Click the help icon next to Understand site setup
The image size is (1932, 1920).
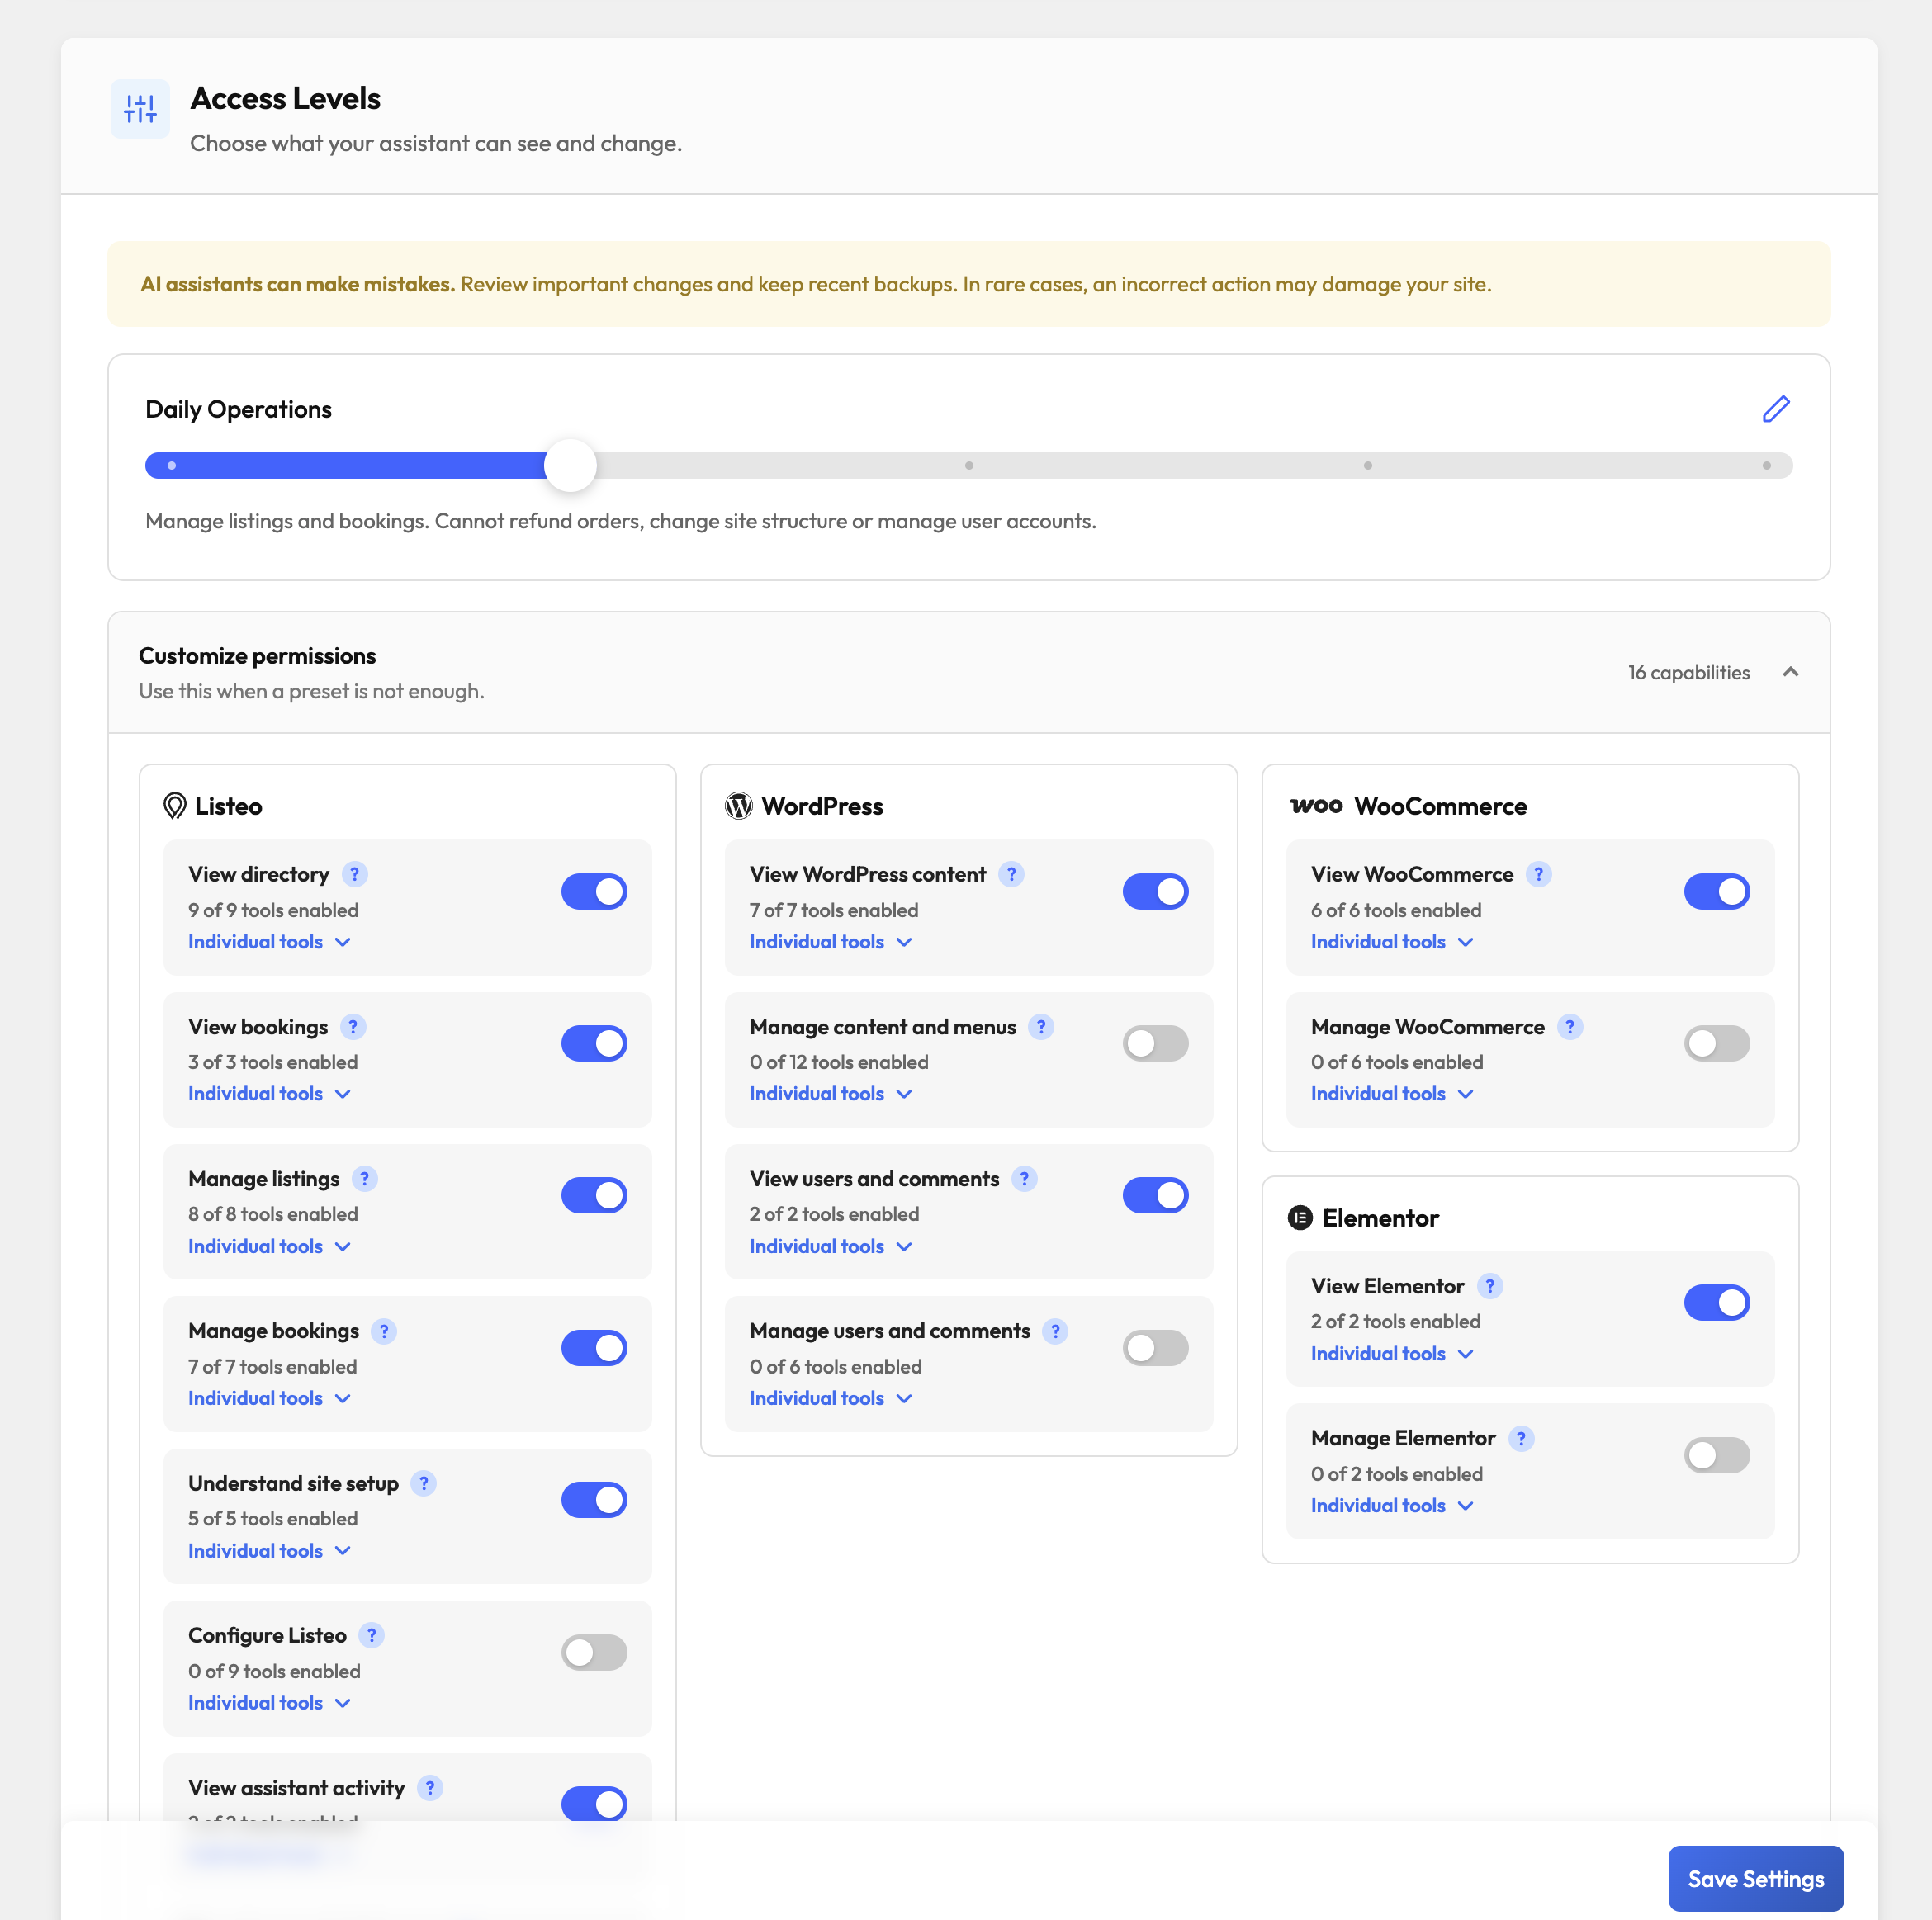(424, 1483)
